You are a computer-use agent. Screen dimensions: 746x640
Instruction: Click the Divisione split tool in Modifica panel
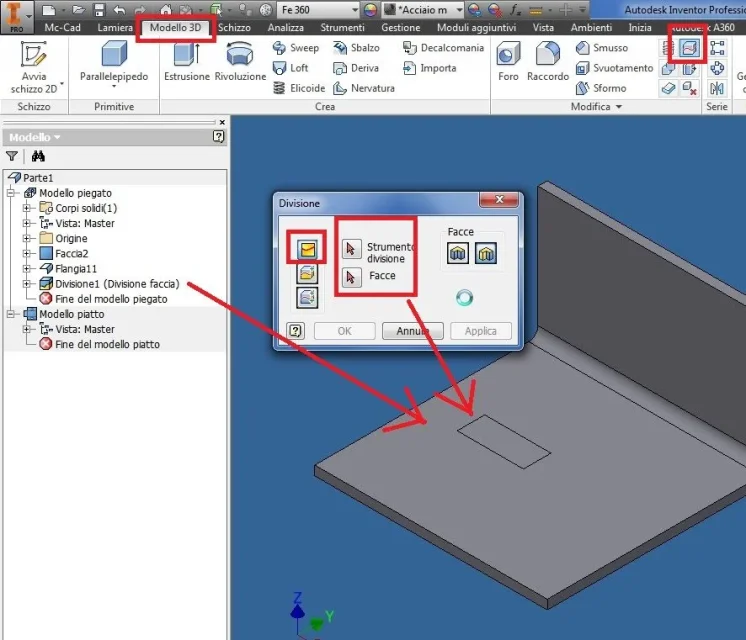(x=689, y=48)
